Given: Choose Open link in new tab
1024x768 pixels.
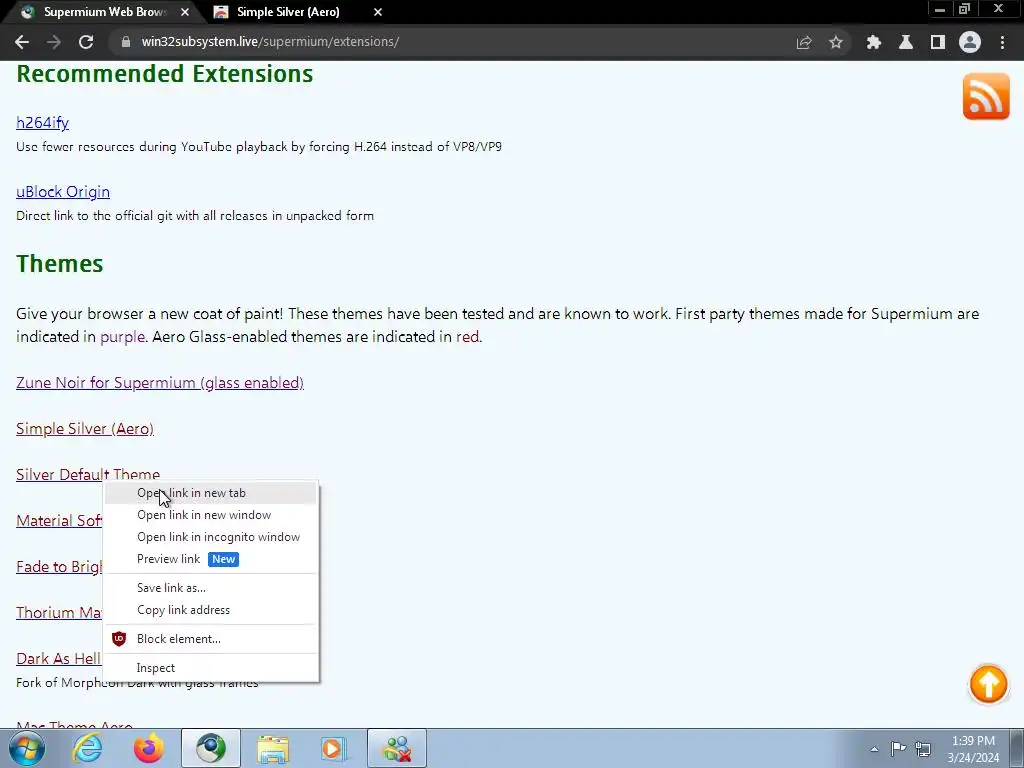Looking at the screenshot, I should click(210, 493).
